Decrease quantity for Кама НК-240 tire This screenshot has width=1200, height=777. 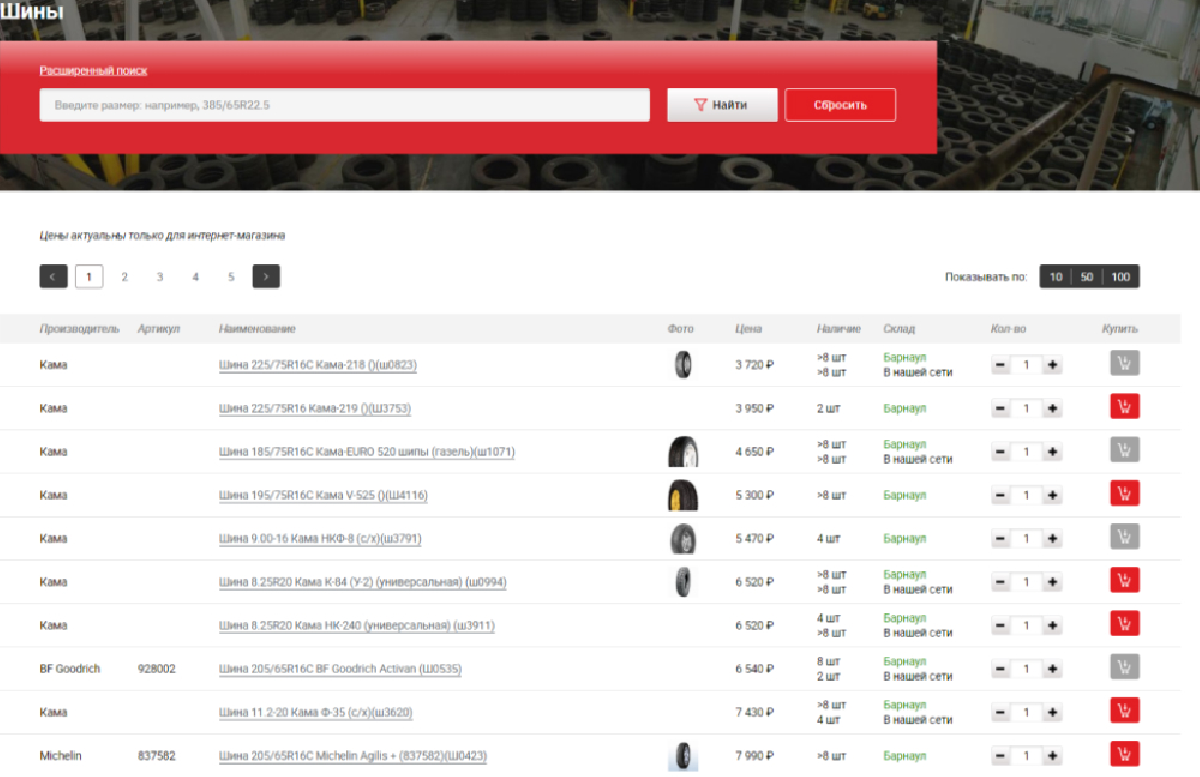pos(1000,625)
